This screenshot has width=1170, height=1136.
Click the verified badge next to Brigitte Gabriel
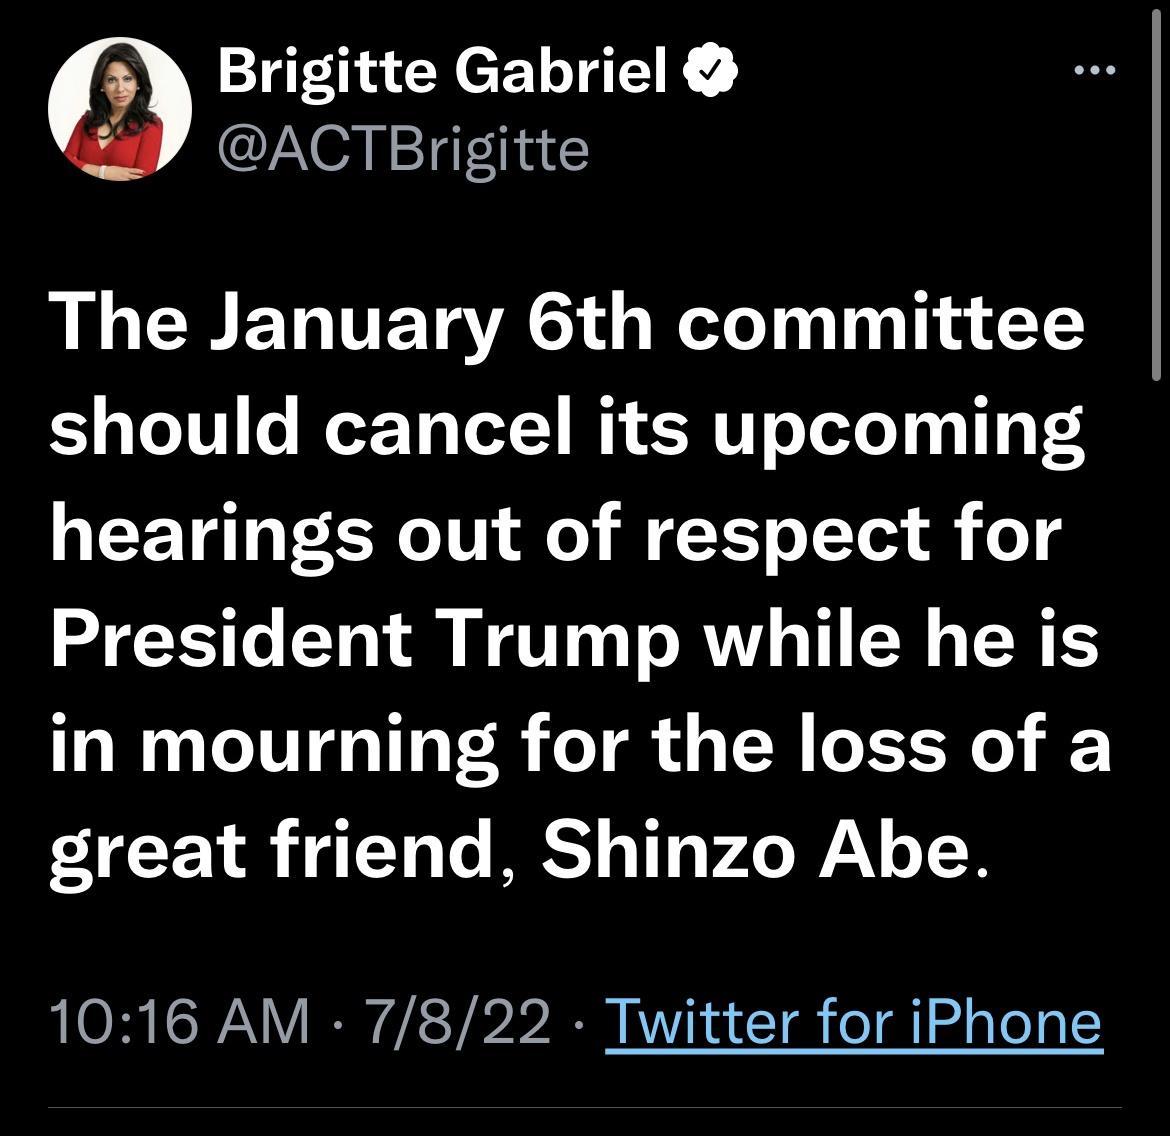click(x=711, y=68)
